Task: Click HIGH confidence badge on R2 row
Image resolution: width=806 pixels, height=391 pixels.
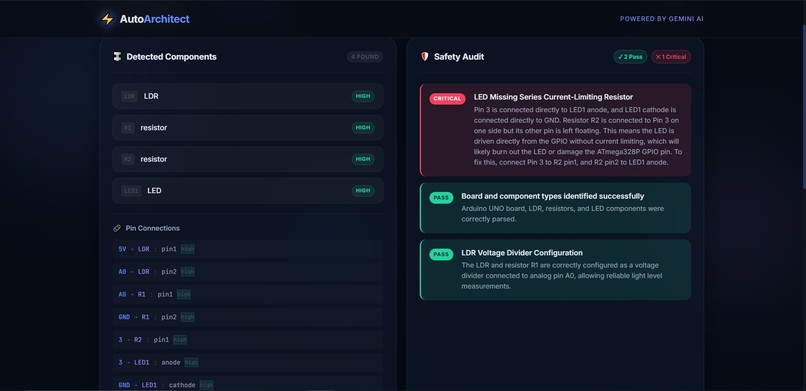Action: 363,159
